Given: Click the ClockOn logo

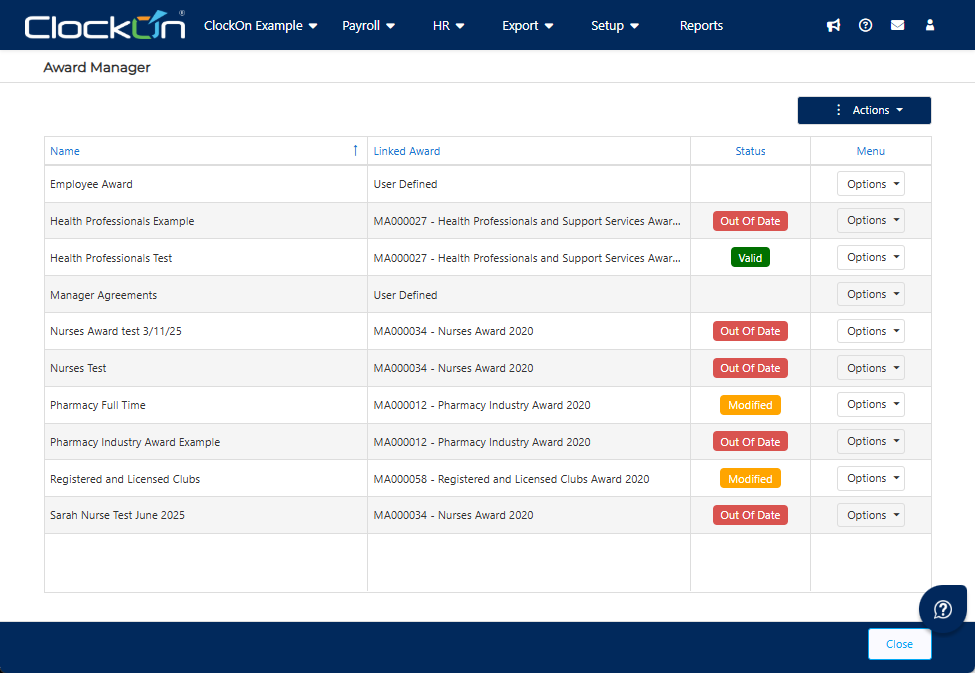Looking at the screenshot, I should pos(105,26).
